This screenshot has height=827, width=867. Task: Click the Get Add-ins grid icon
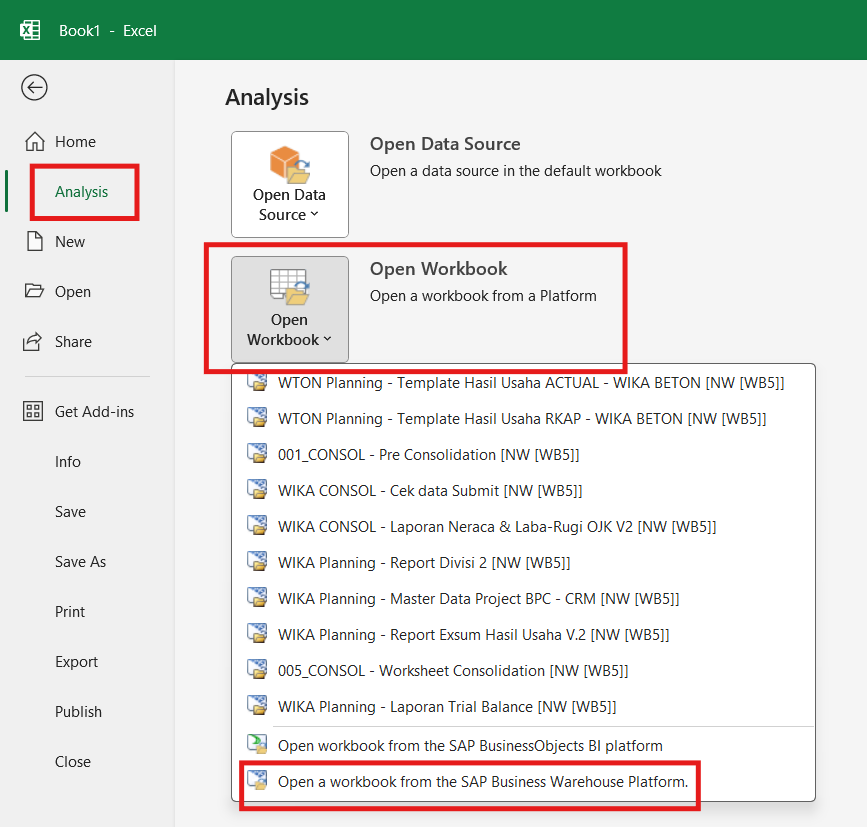pos(35,412)
